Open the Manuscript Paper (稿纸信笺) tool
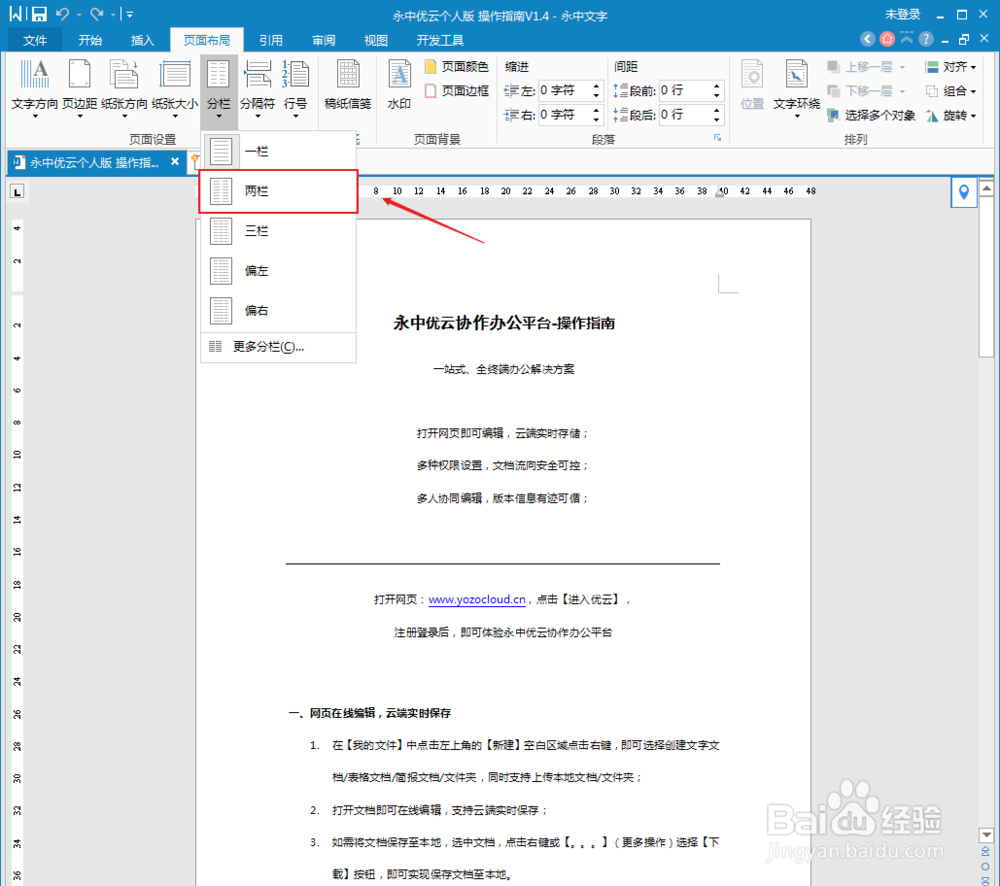The width and height of the screenshot is (1000, 886). pos(348,86)
